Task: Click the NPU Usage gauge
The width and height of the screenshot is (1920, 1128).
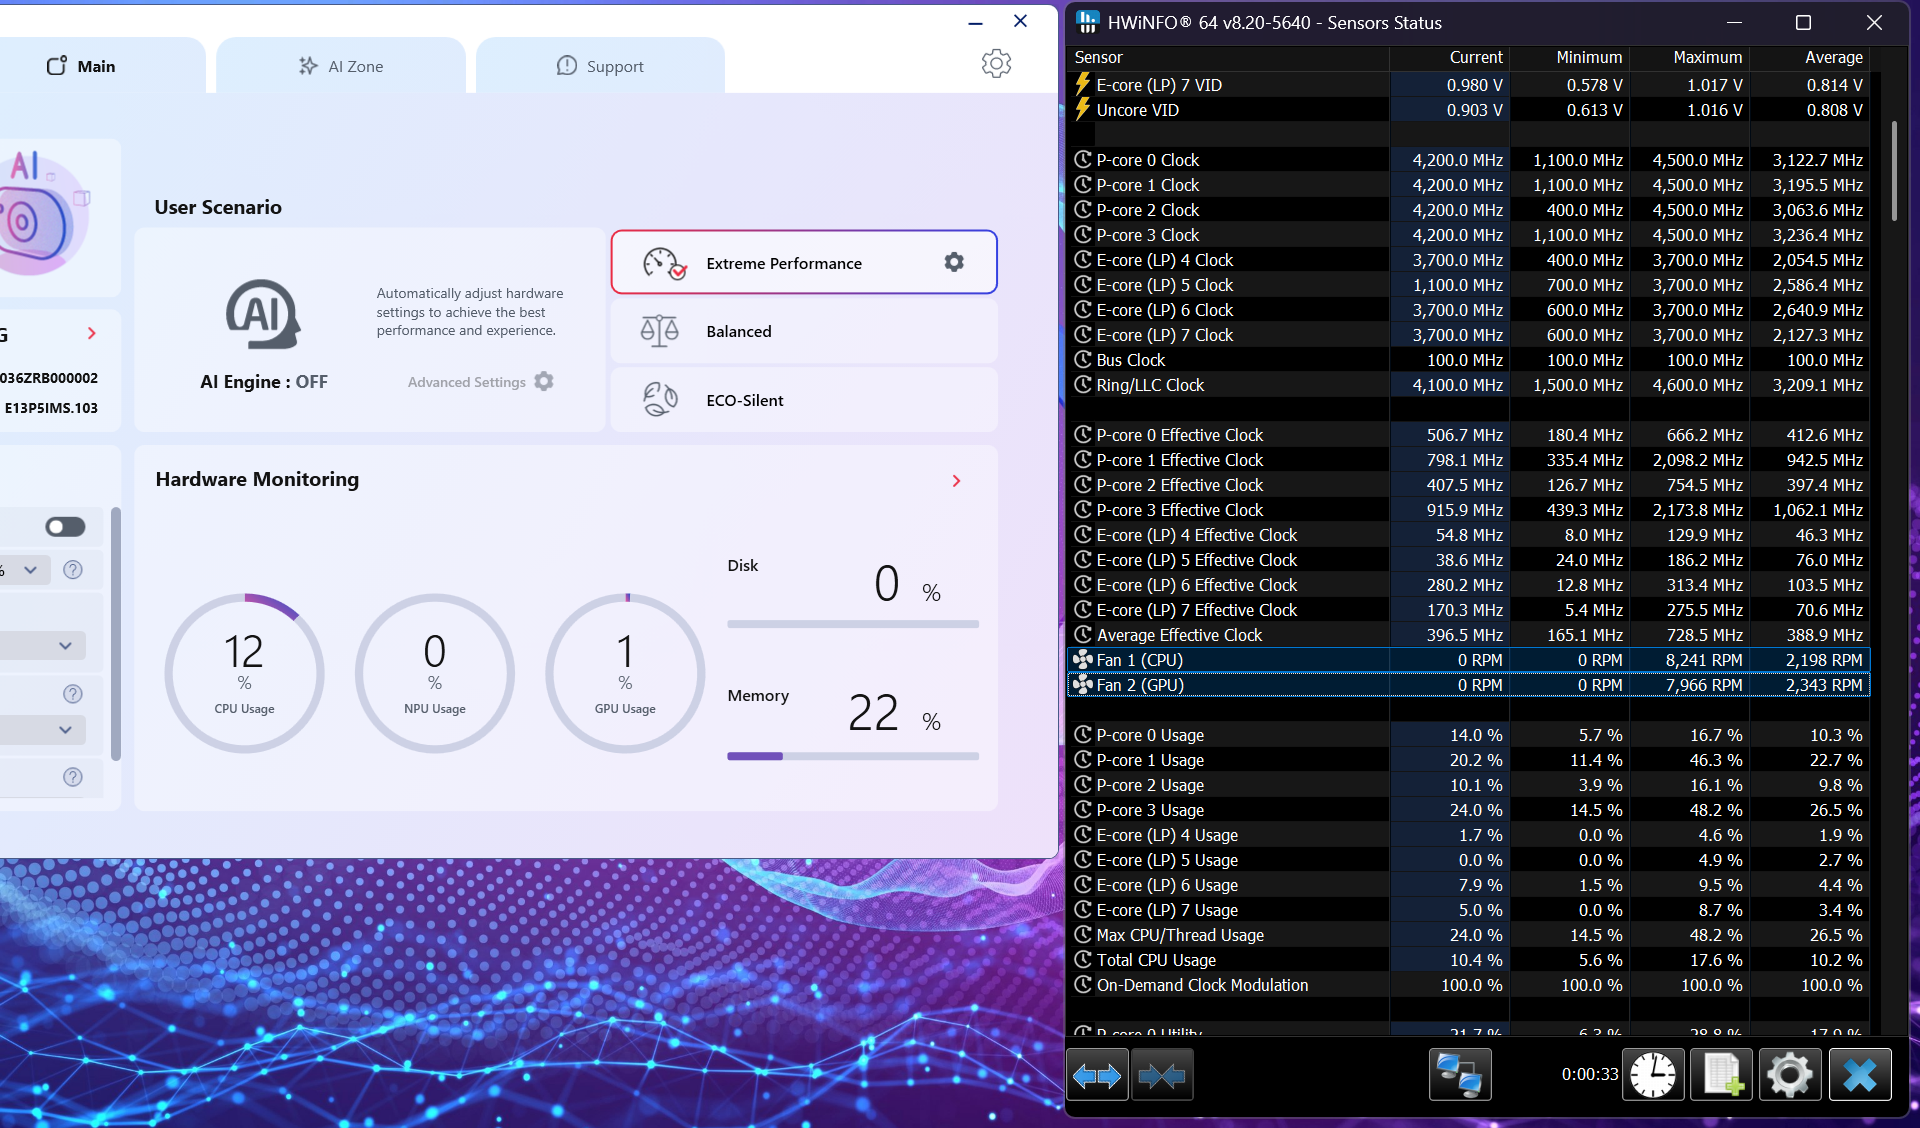Action: [435, 673]
